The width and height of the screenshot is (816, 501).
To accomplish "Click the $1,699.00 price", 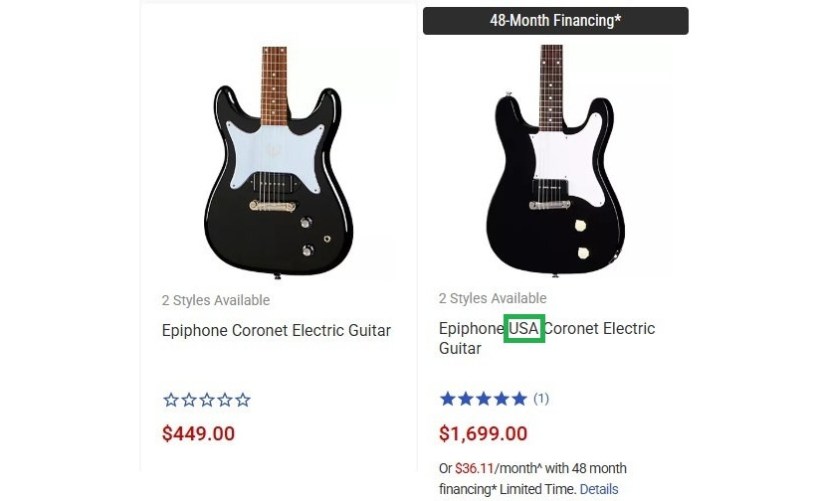I will (483, 434).
